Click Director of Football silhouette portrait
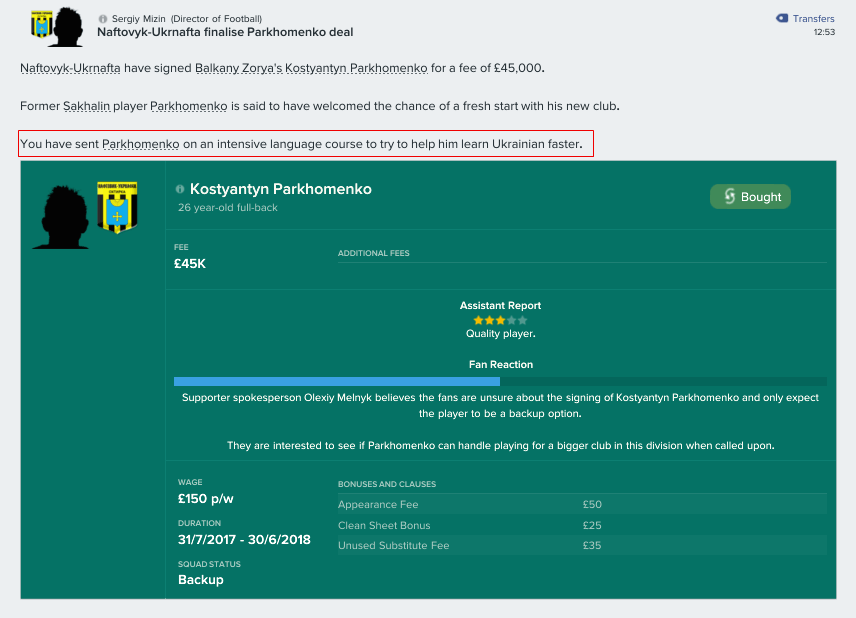The width and height of the screenshot is (856, 618). point(67,27)
